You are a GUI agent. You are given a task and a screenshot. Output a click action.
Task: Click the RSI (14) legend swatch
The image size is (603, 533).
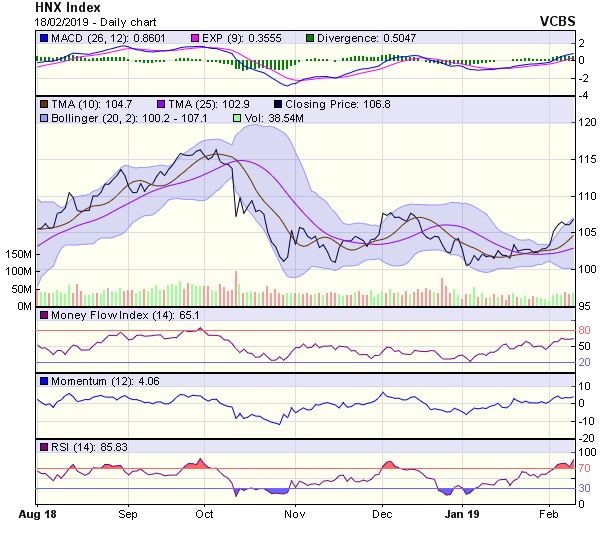pyautogui.click(x=44, y=446)
